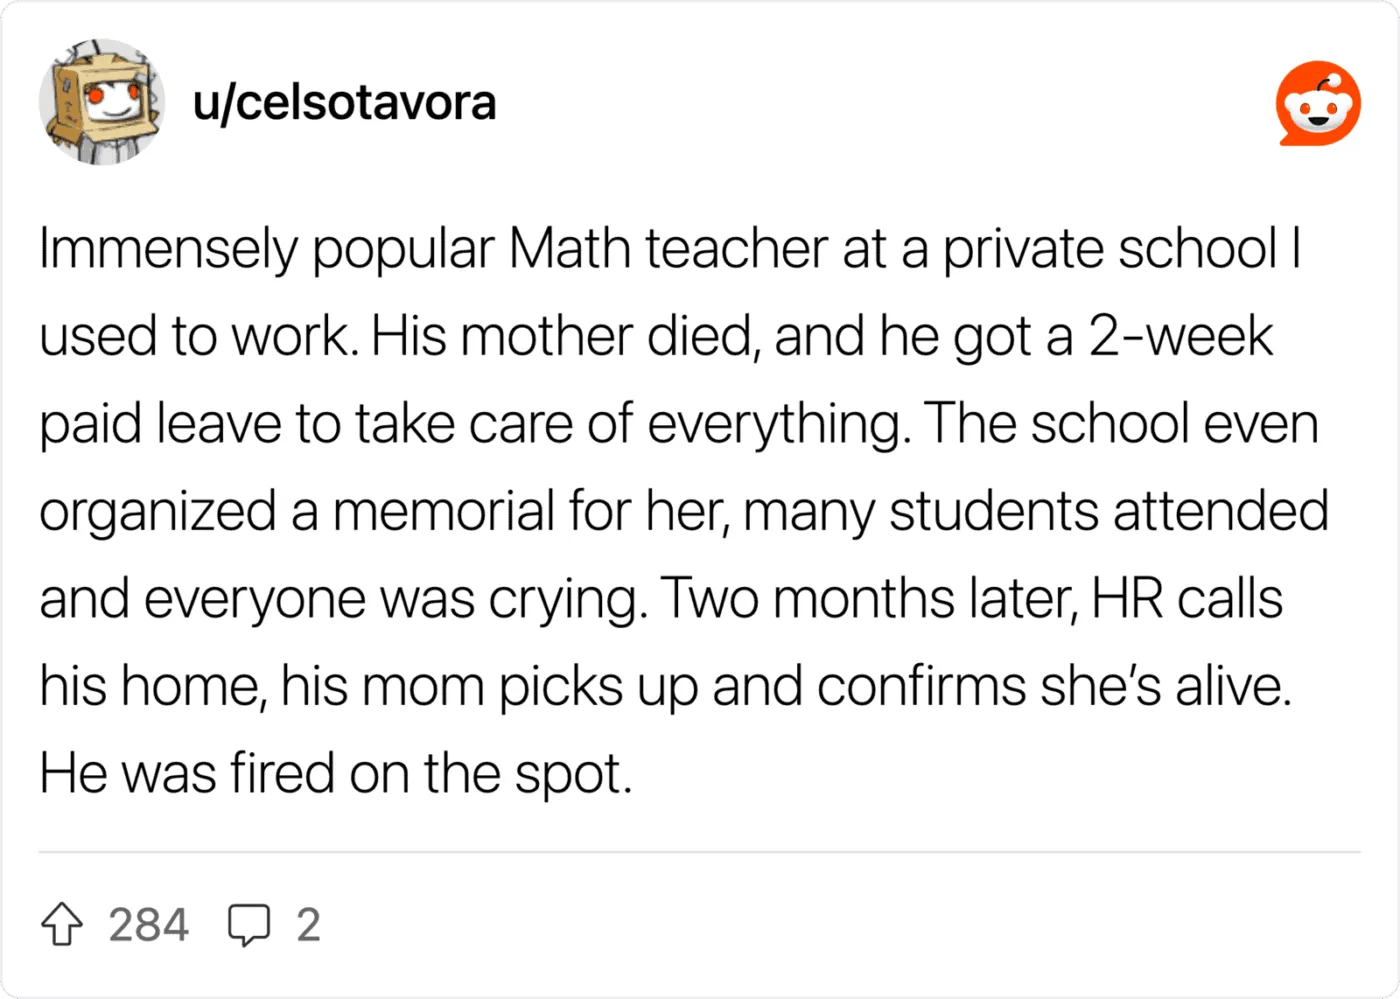Open the comments bubble icon
The image size is (1400, 999).
coord(248,925)
